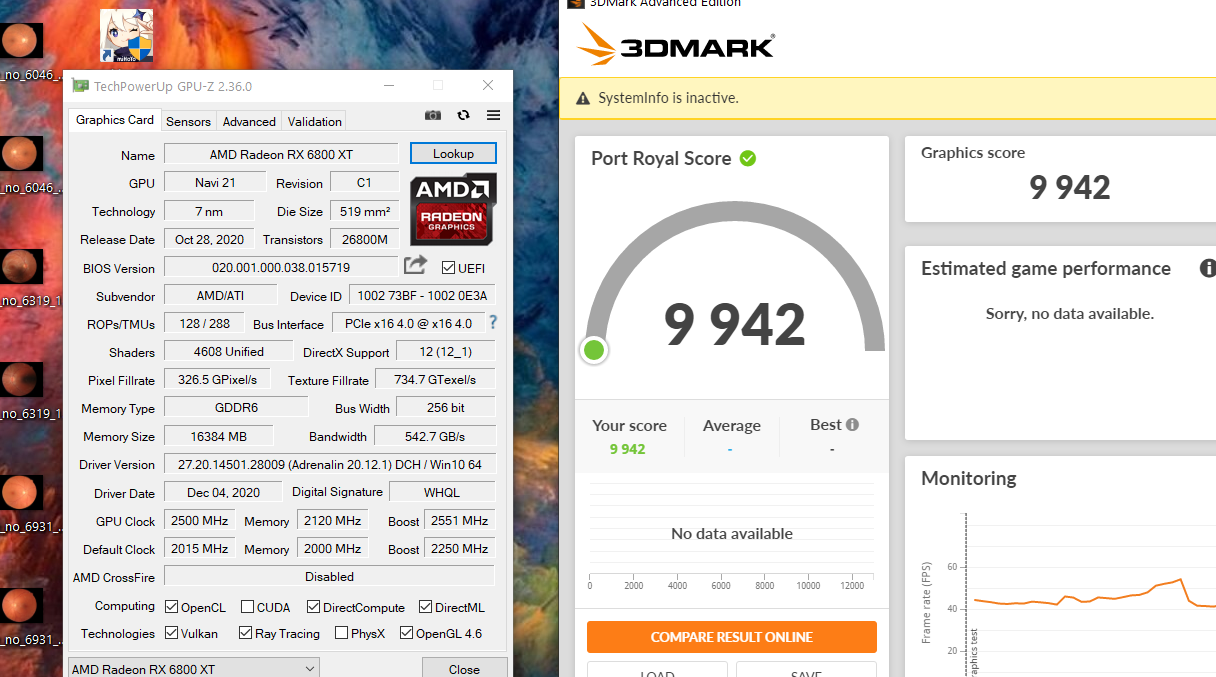Switch to the Graphics Card tab
This screenshot has width=1216, height=677.
[115, 120]
